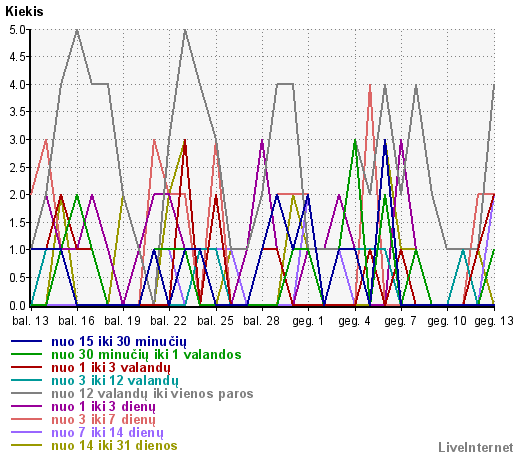Click the 'nuo 15 iki 30 minučių' legend label
The width and height of the screenshot is (520, 457).
pos(119,342)
